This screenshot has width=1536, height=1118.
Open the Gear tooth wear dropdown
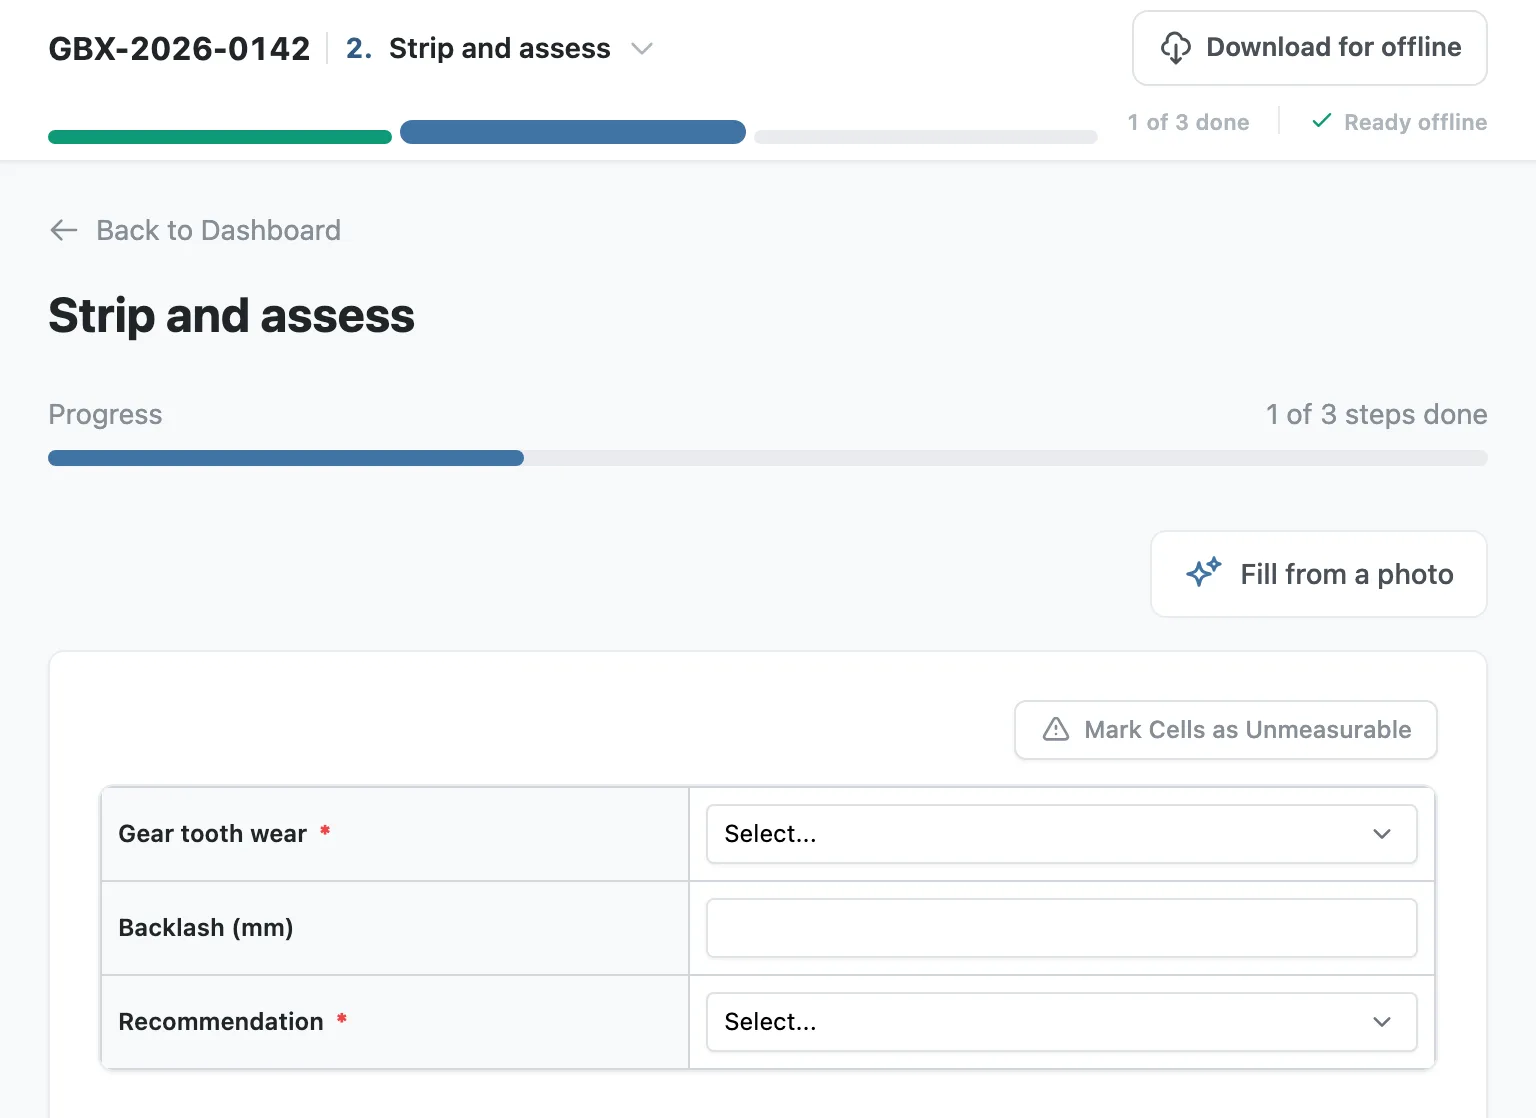[x=1062, y=834]
